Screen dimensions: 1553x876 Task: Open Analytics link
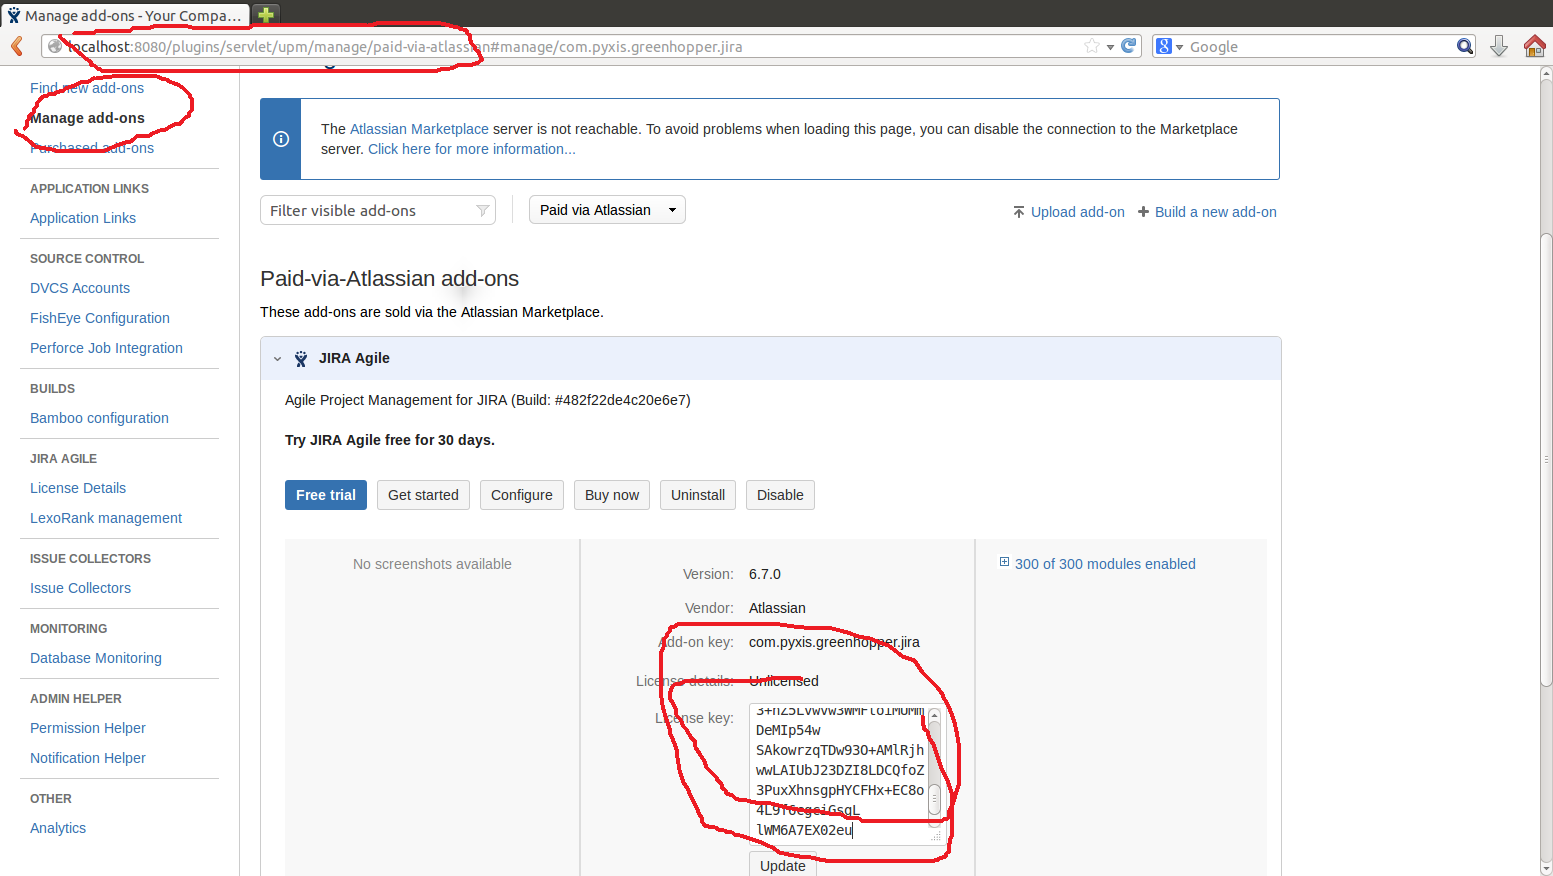pyautogui.click(x=58, y=828)
